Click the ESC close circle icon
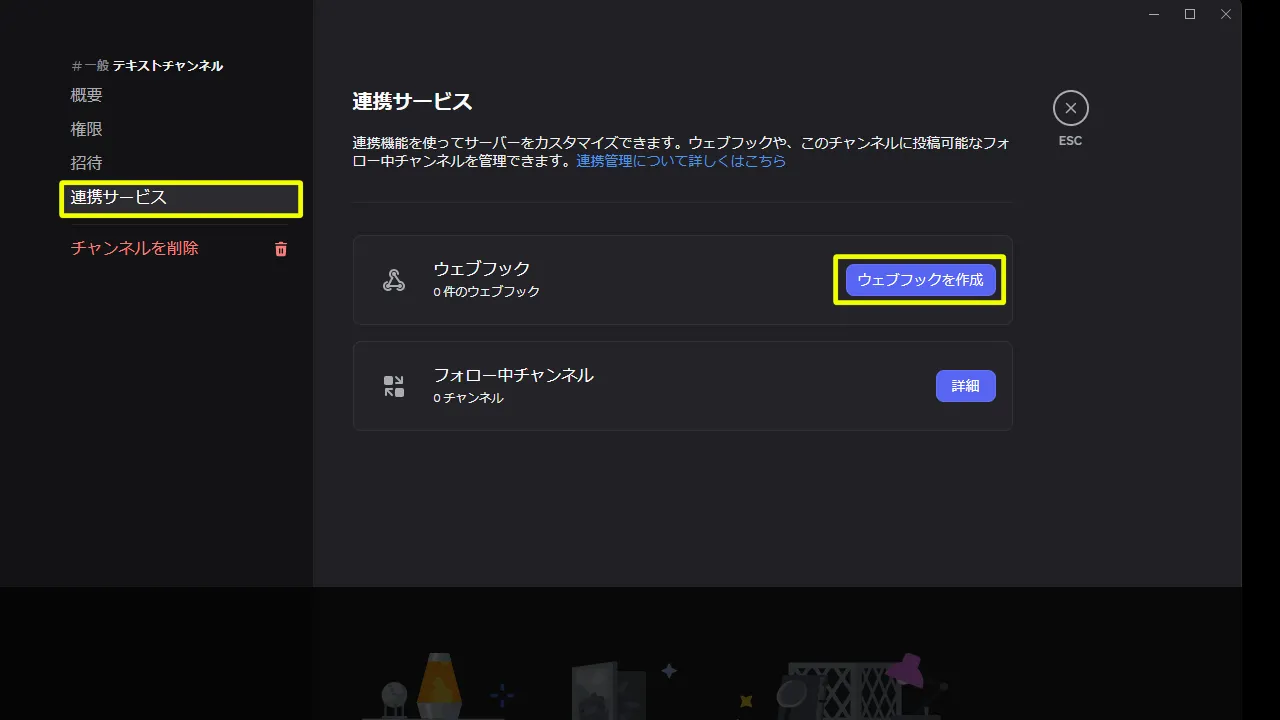This screenshot has height=720, width=1280. click(1070, 107)
